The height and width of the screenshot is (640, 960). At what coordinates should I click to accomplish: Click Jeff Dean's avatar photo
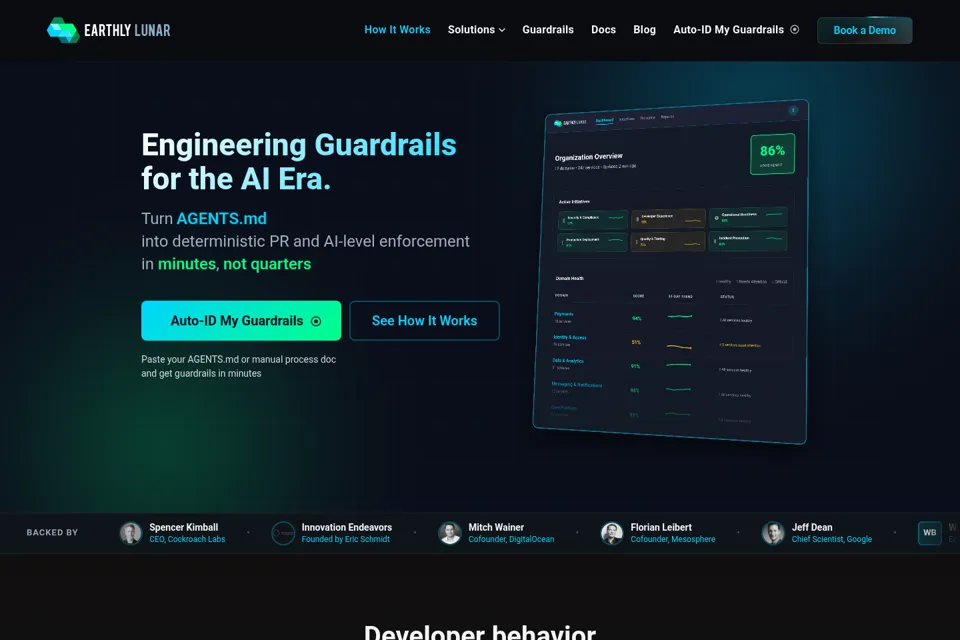(773, 533)
